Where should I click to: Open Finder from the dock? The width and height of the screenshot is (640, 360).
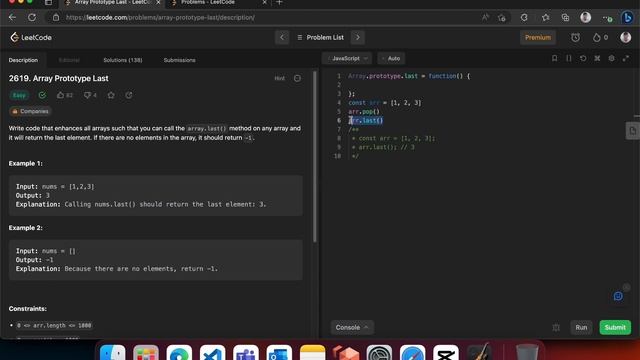pos(113,353)
